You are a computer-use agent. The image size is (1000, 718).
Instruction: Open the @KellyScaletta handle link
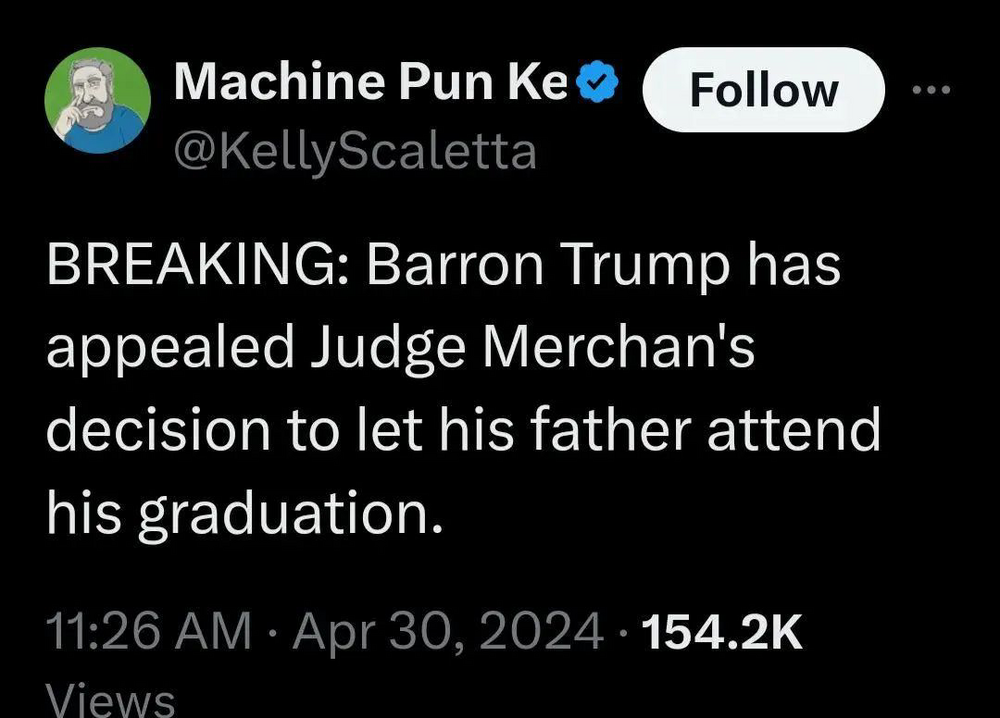point(354,153)
